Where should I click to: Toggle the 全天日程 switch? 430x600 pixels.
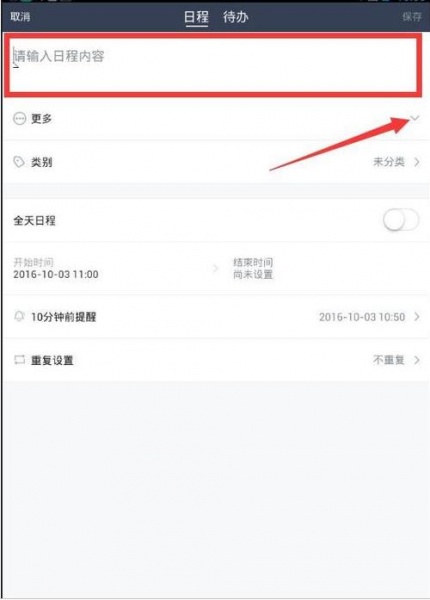pyautogui.click(x=401, y=220)
